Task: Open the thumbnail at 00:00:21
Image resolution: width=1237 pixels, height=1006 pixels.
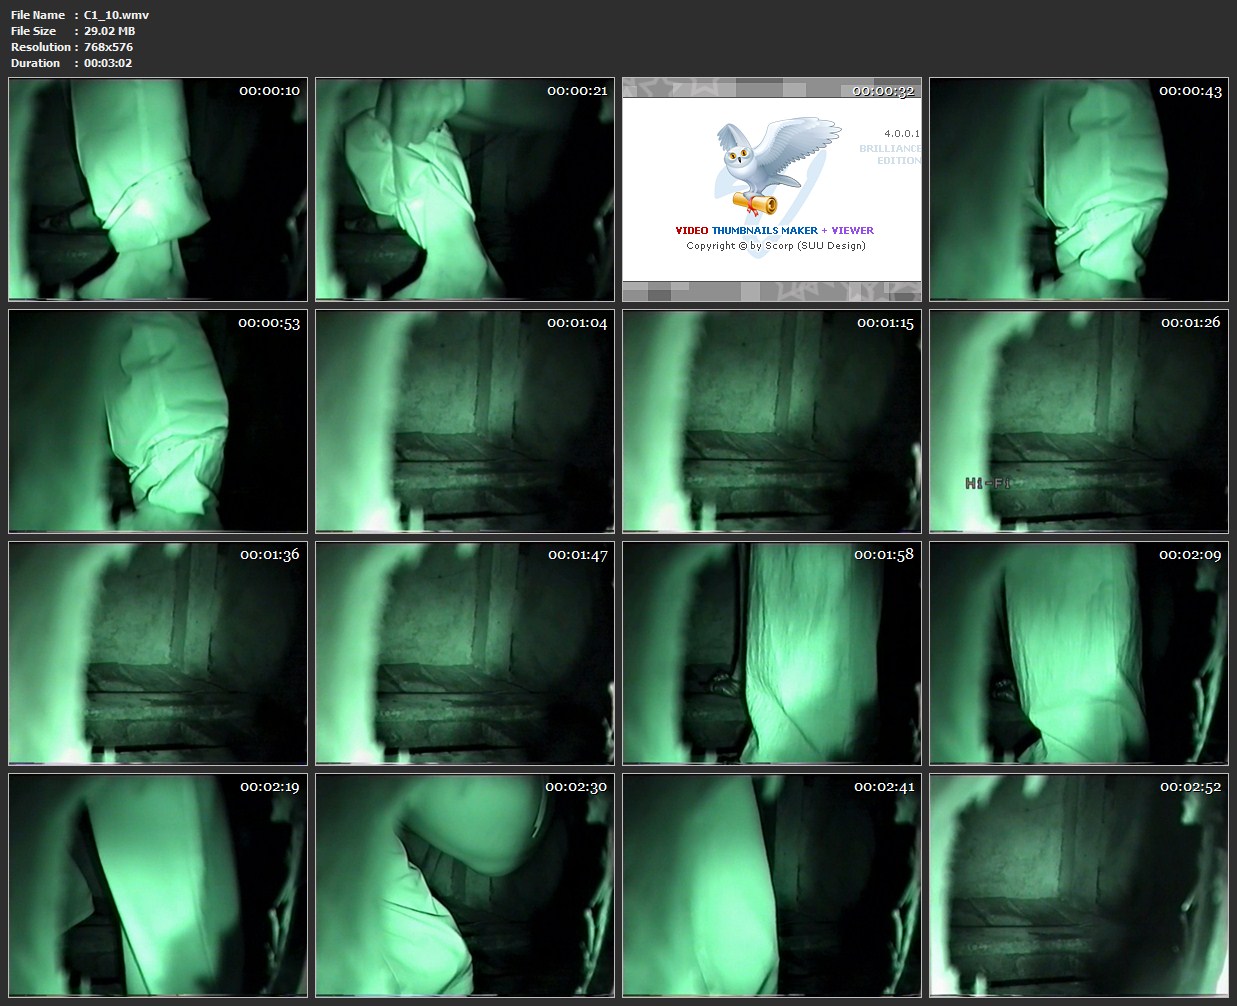Action: coord(465,190)
